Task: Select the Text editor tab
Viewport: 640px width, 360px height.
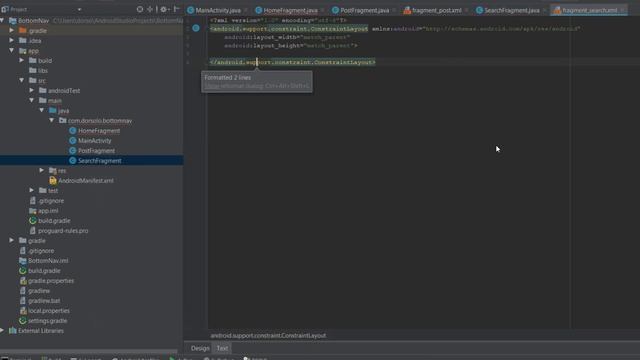Action: point(222,348)
